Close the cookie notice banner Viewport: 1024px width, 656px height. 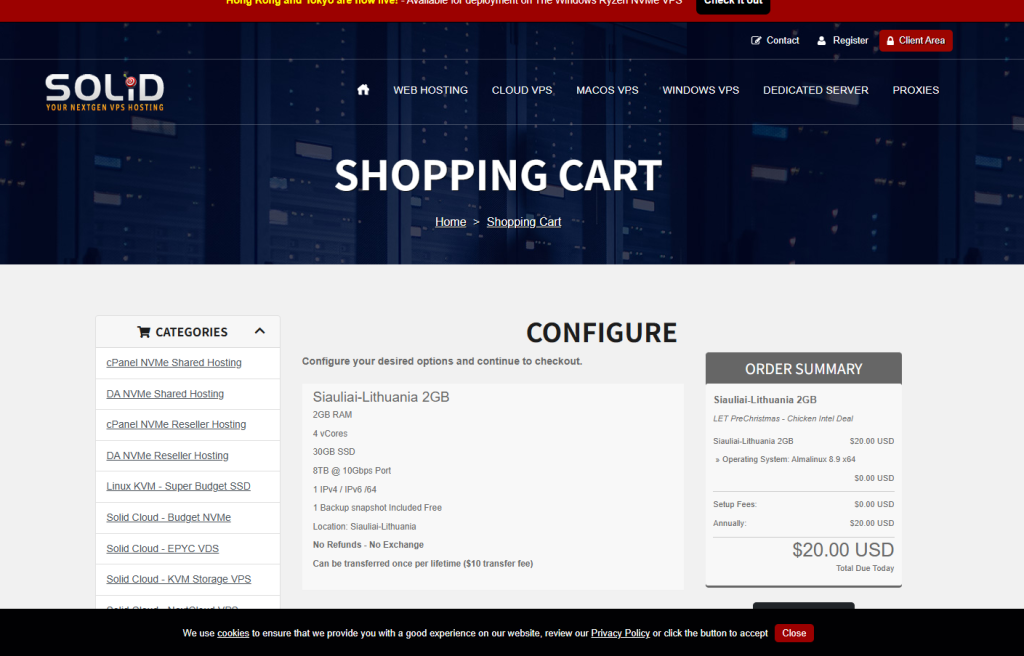coord(794,633)
